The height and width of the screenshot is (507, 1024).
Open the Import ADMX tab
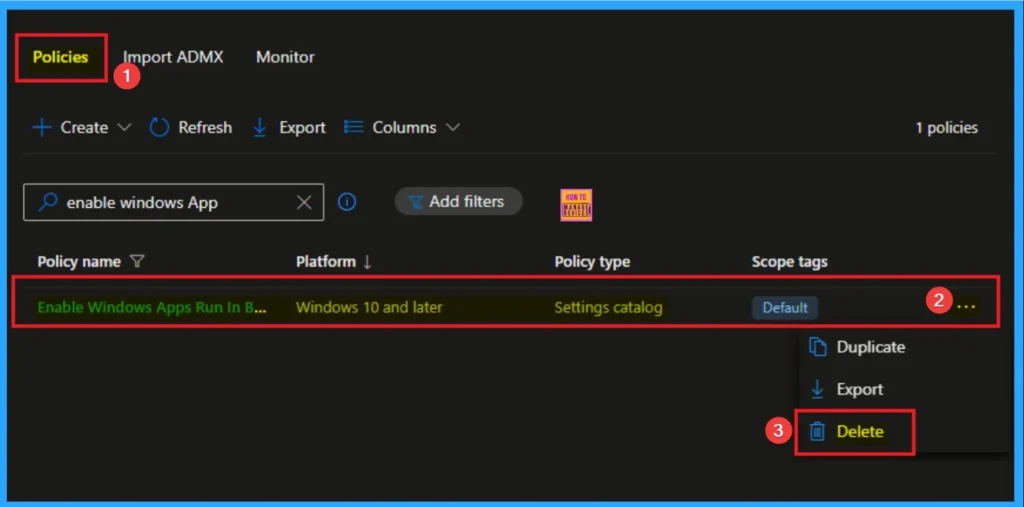[x=173, y=57]
